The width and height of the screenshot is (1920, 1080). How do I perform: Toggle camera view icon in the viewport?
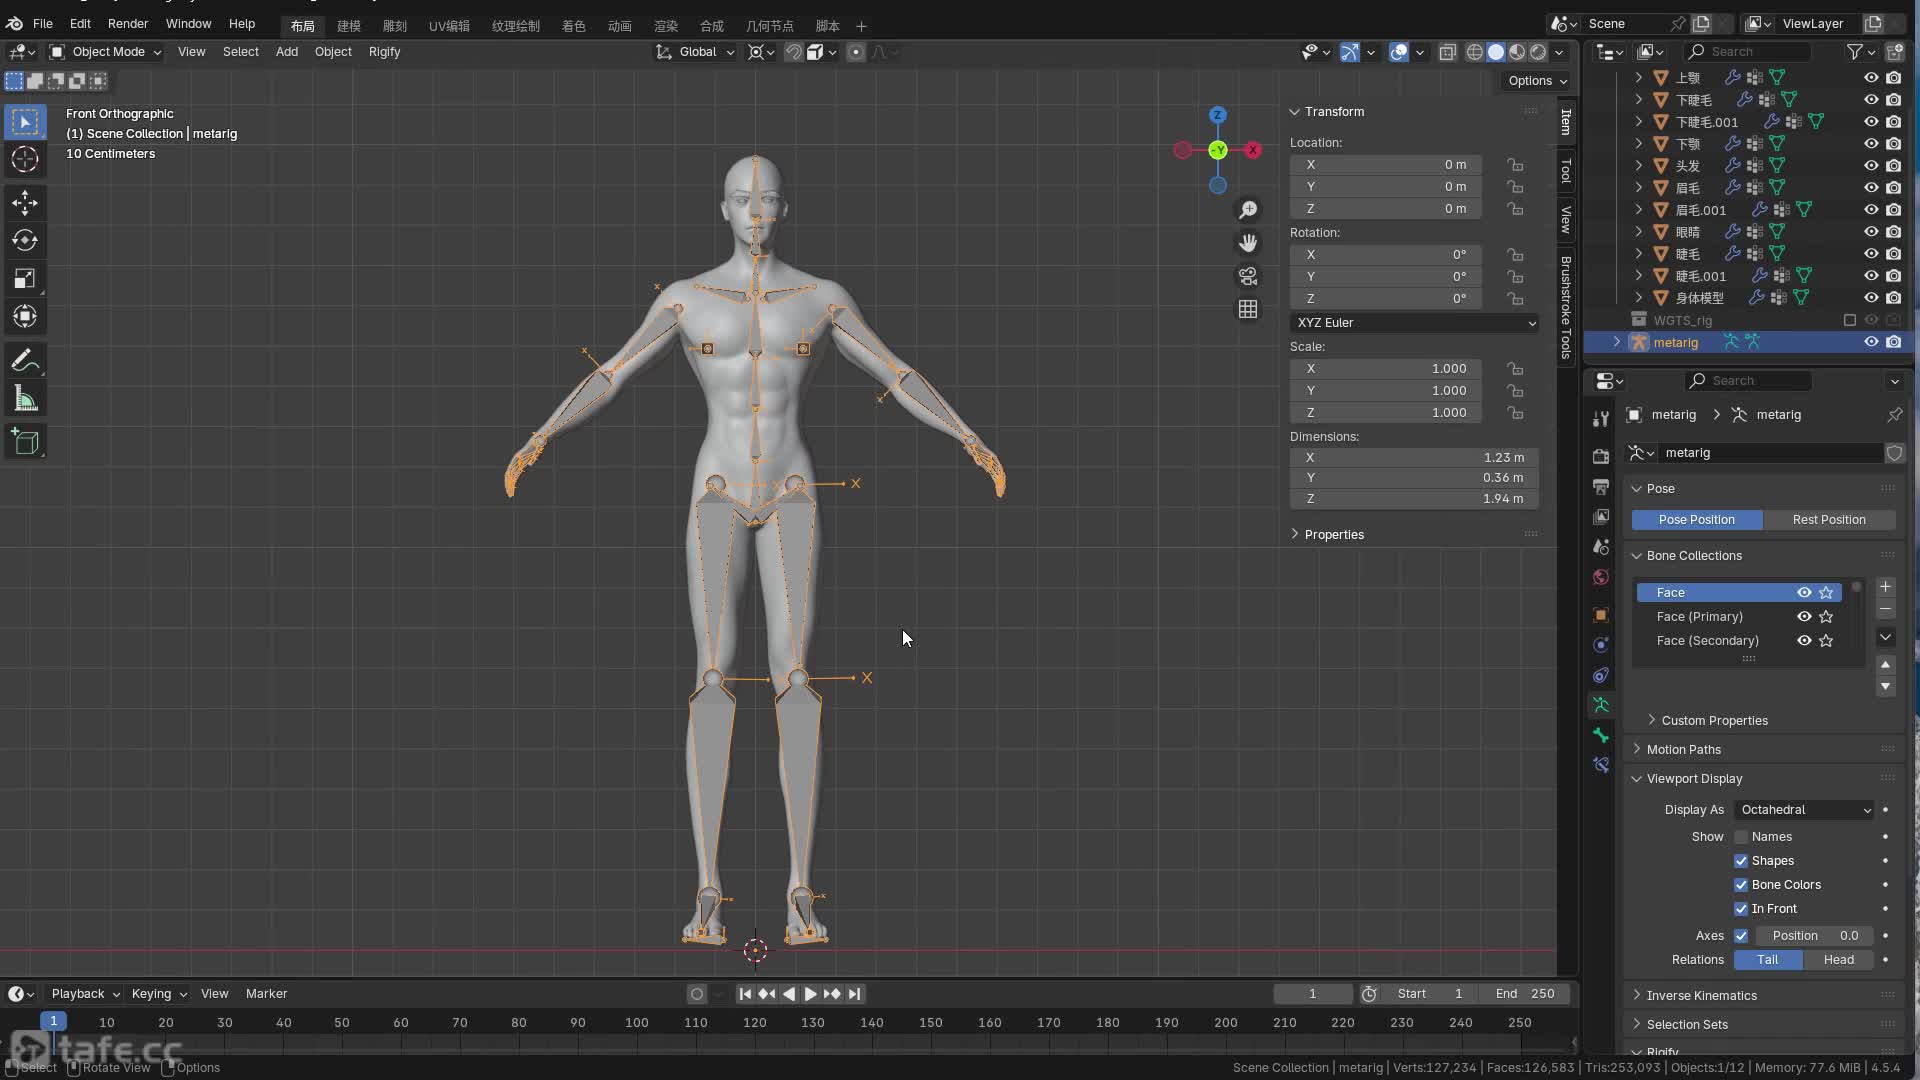[1248, 276]
